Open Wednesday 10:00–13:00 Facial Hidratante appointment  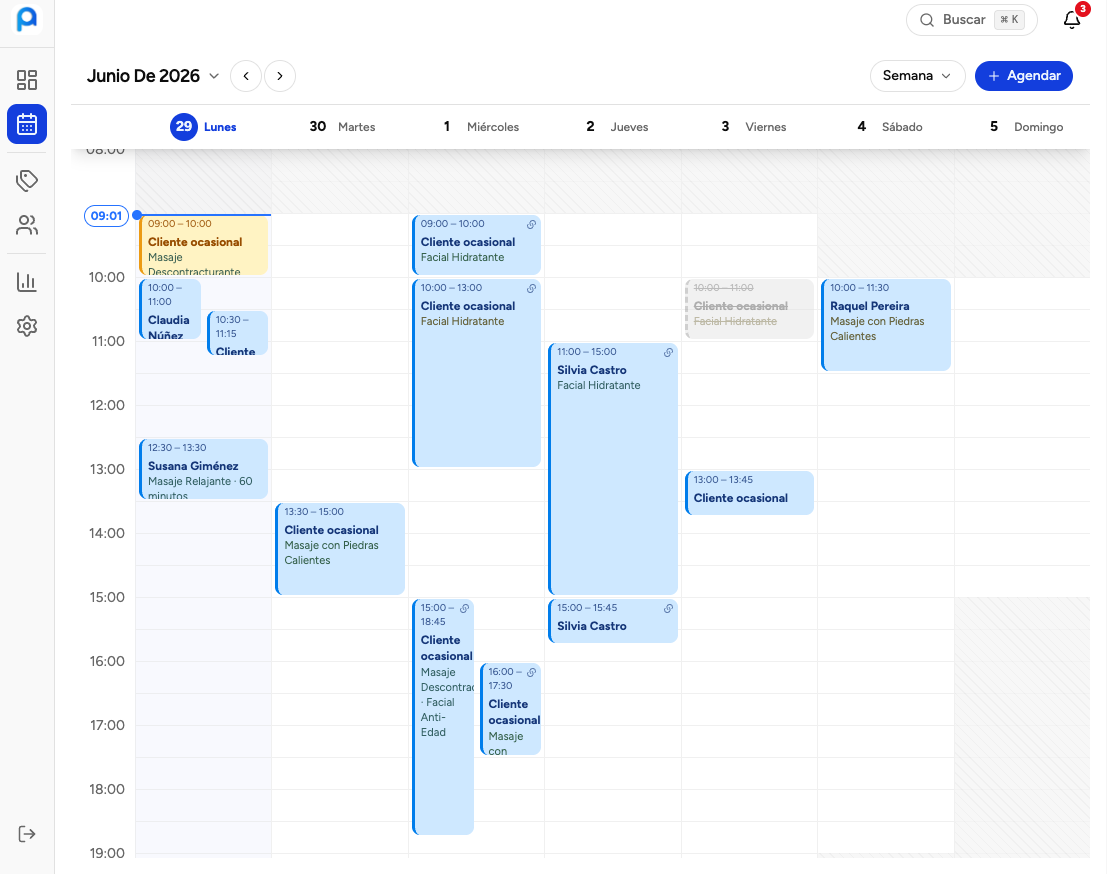(x=477, y=373)
